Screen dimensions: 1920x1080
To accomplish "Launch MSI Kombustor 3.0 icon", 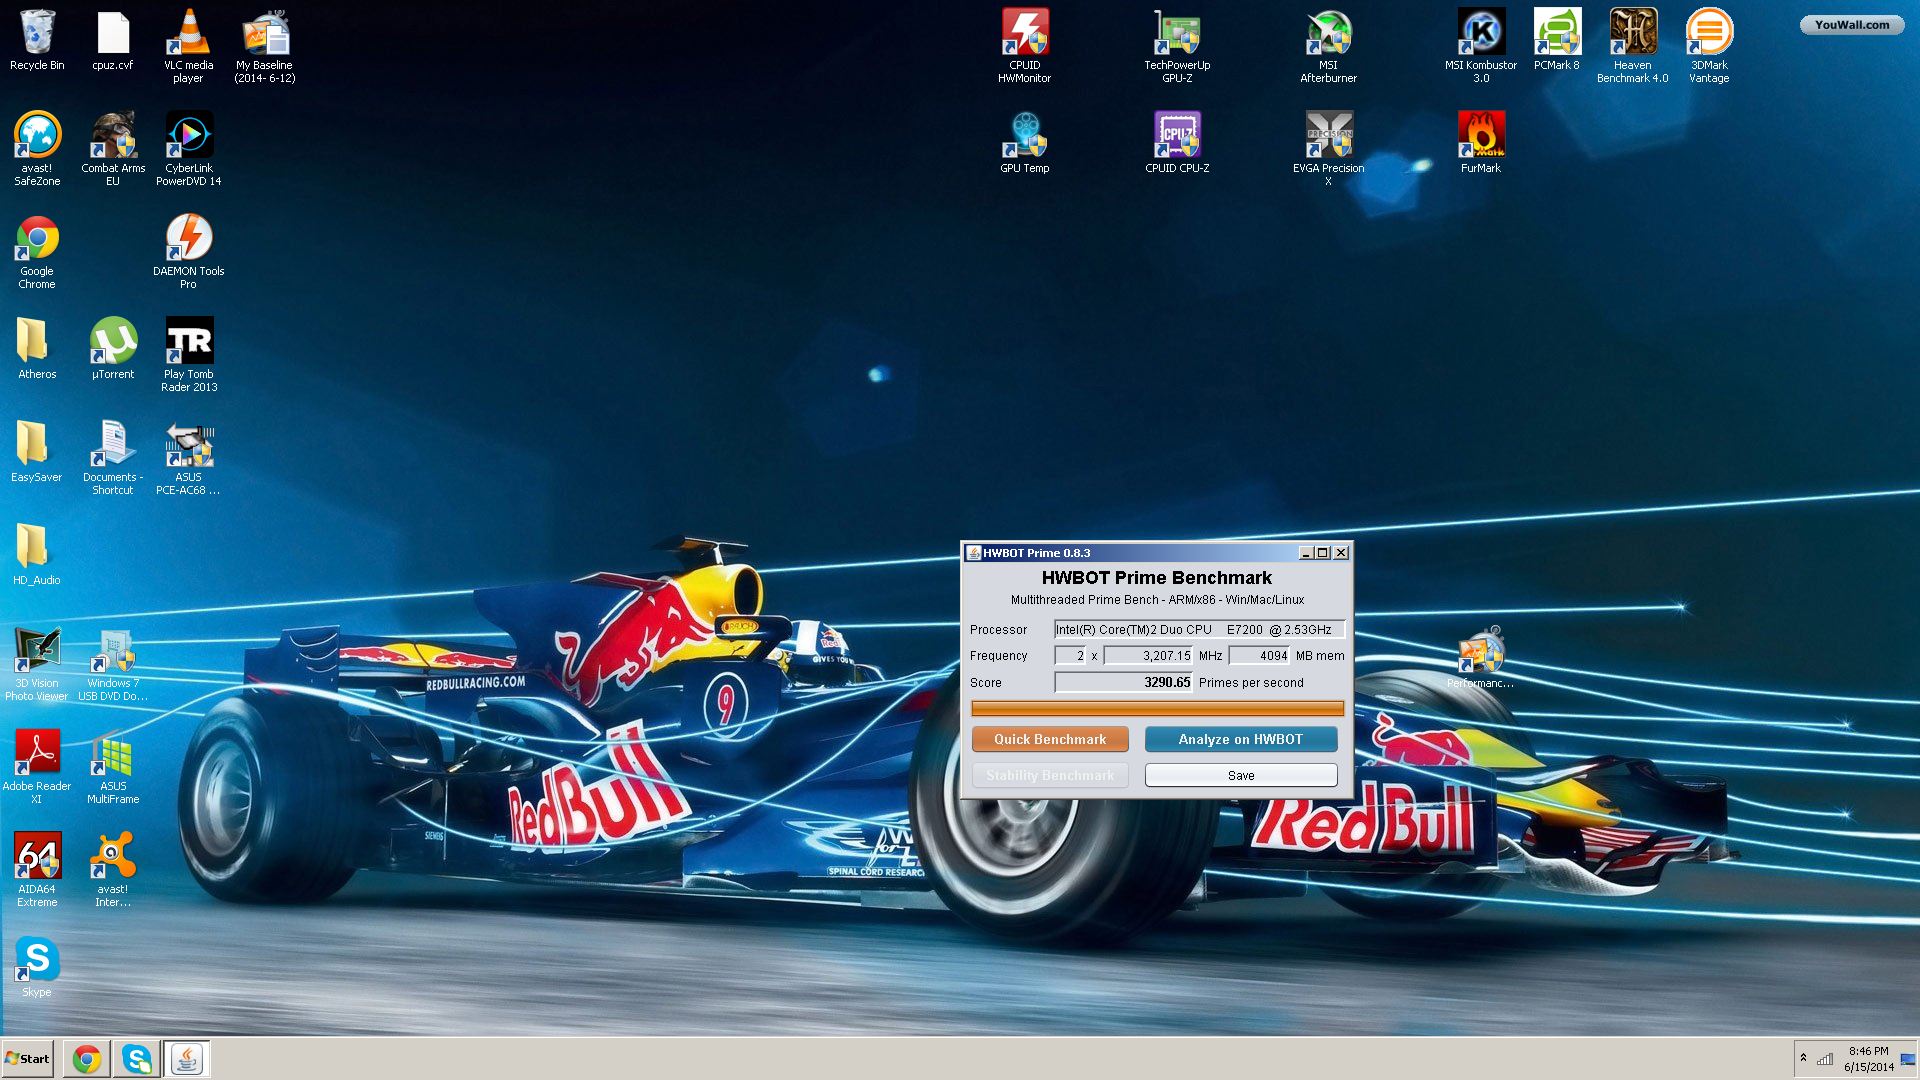I will click(x=1481, y=45).
